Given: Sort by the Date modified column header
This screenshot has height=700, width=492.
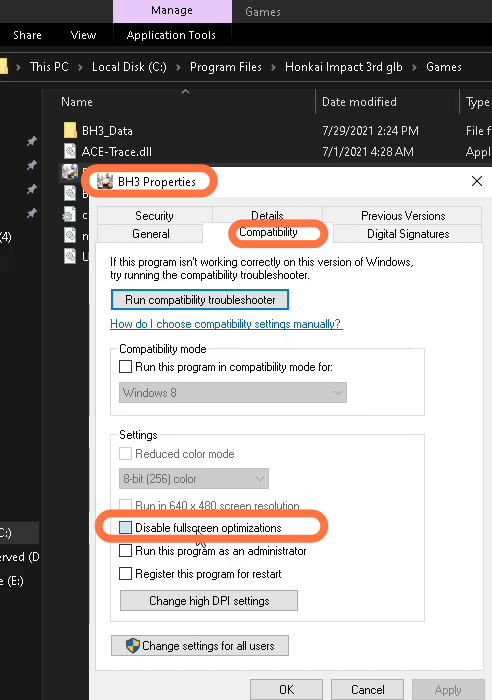Looking at the screenshot, I should (x=359, y=102).
